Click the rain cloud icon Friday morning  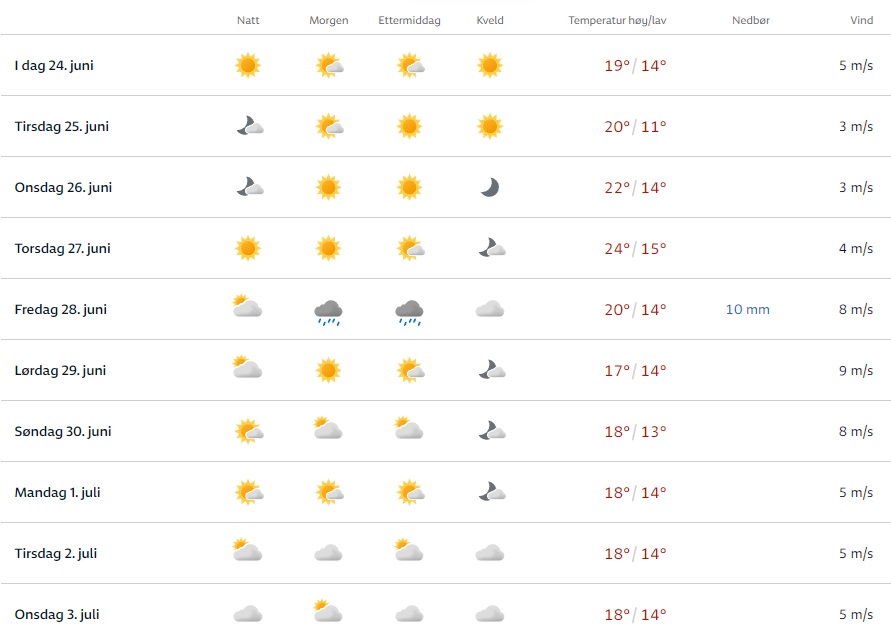[x=328, y=312]
